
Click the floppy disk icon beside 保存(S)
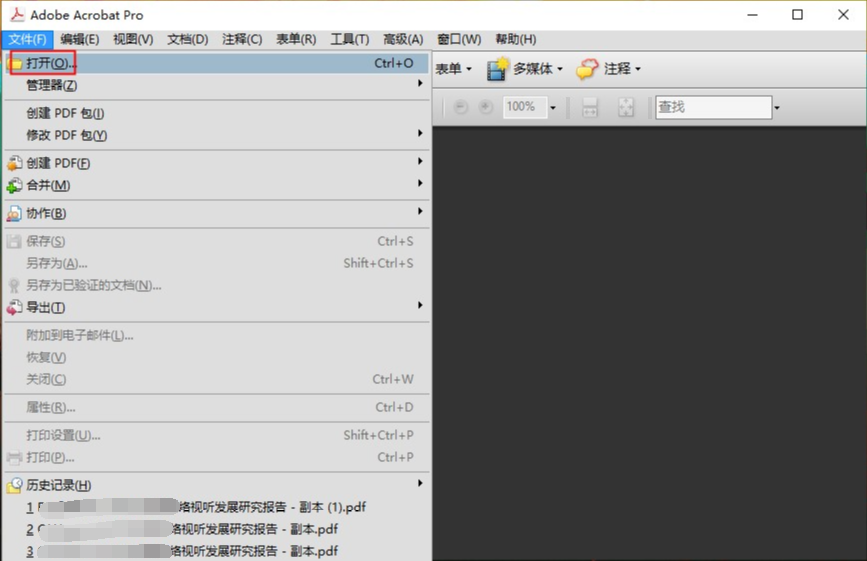point(14,242)
